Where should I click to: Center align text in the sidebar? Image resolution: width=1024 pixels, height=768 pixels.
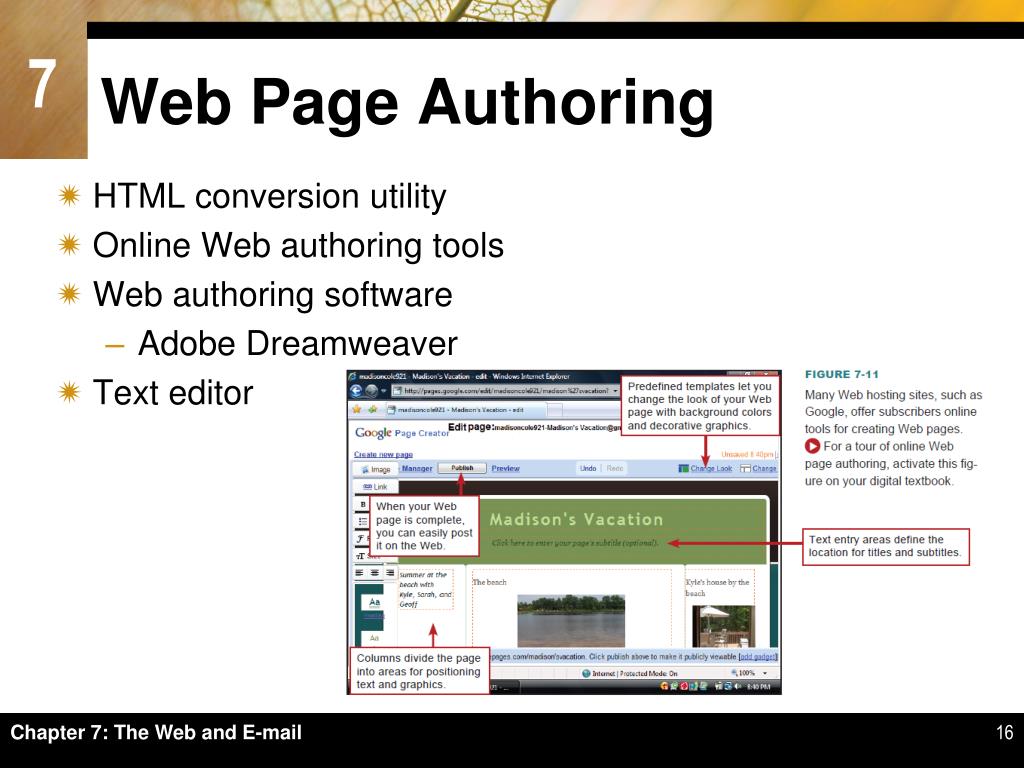coord(374,573)
